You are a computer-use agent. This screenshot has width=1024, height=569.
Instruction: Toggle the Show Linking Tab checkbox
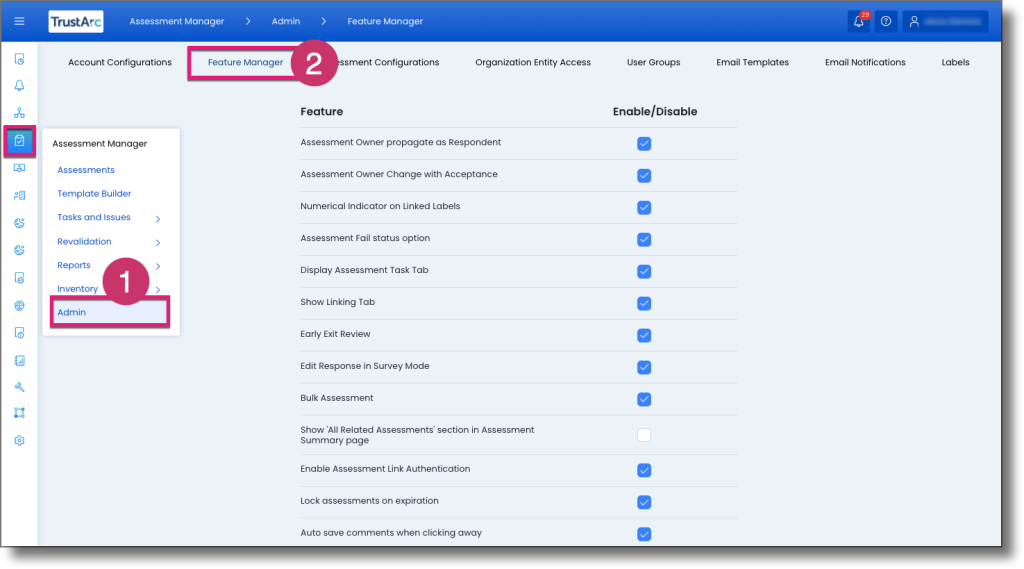click(x=644, y=303)
